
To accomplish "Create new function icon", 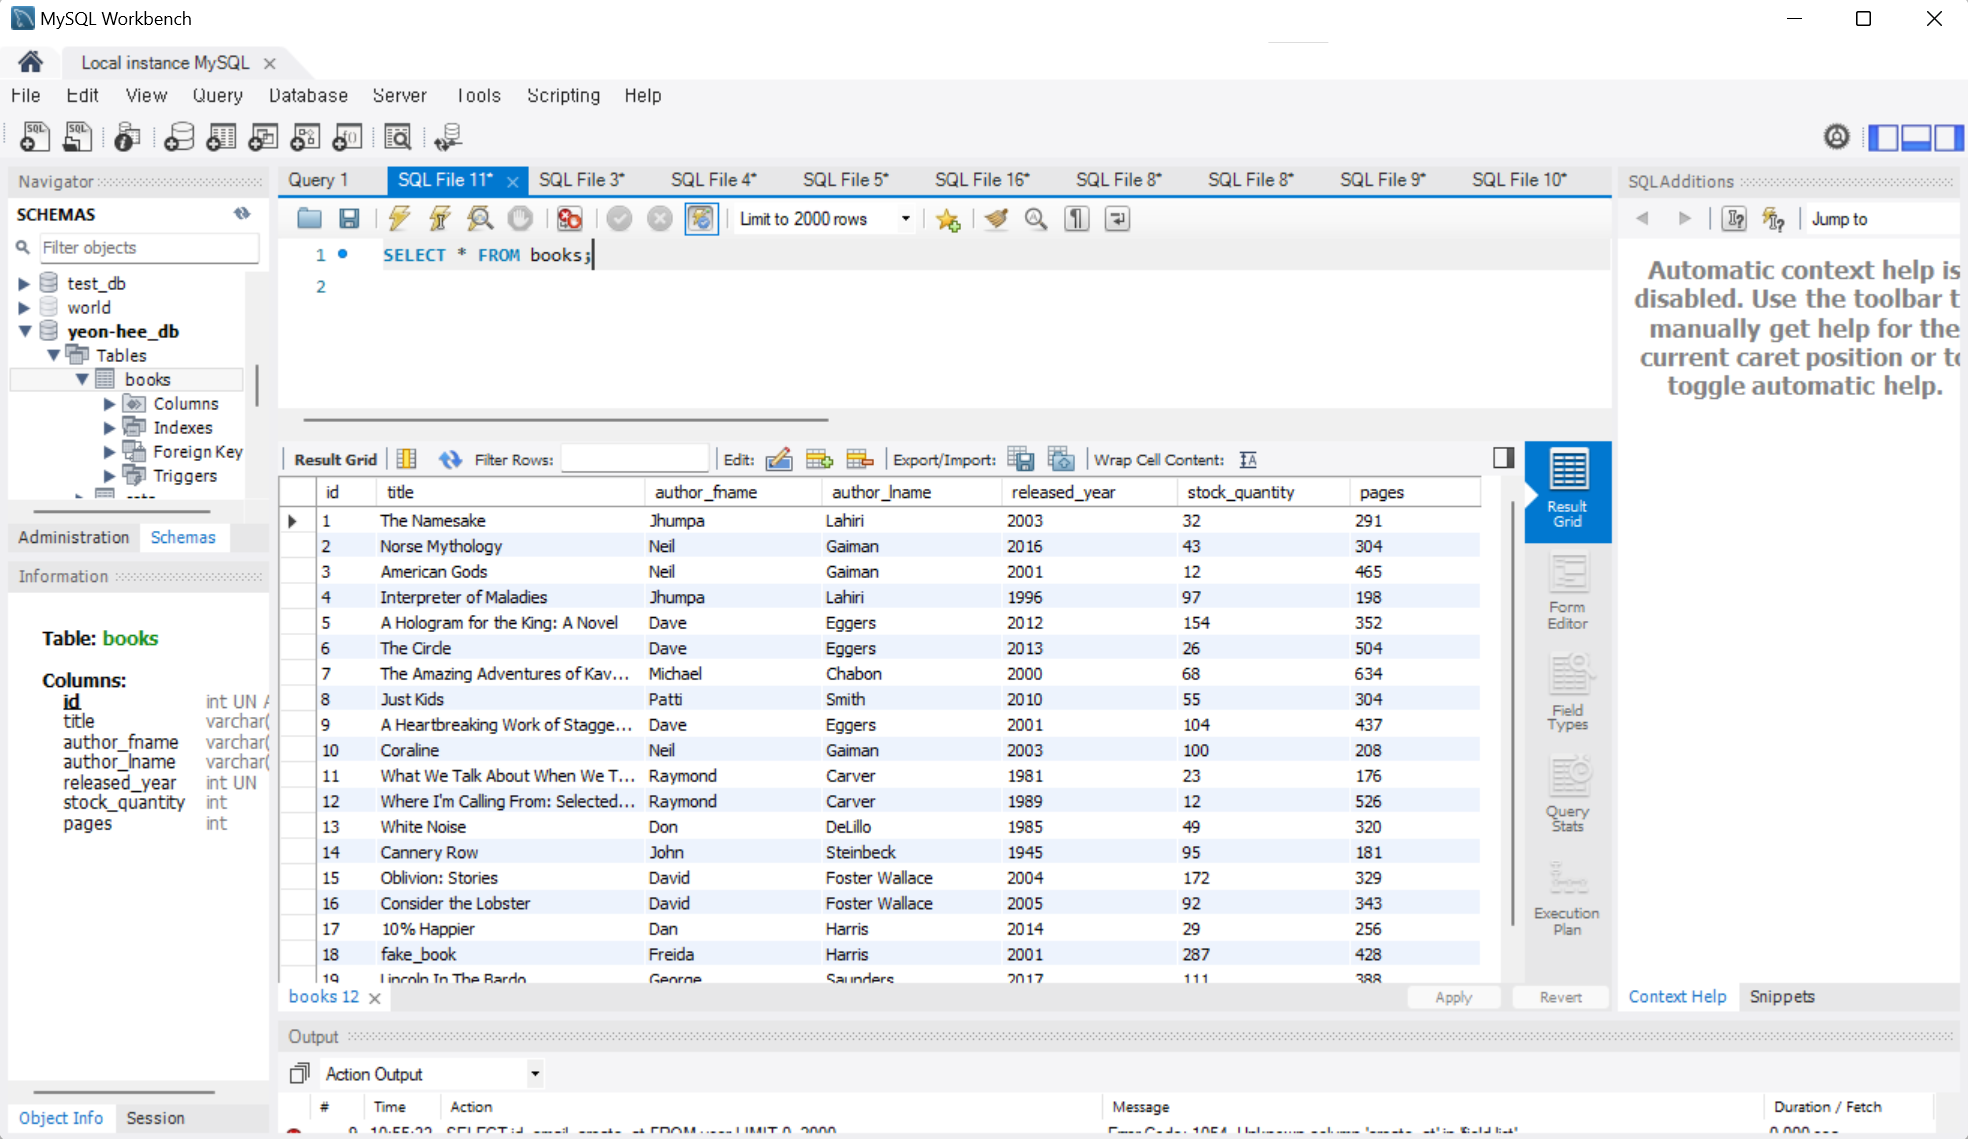I will click(347, 137).
